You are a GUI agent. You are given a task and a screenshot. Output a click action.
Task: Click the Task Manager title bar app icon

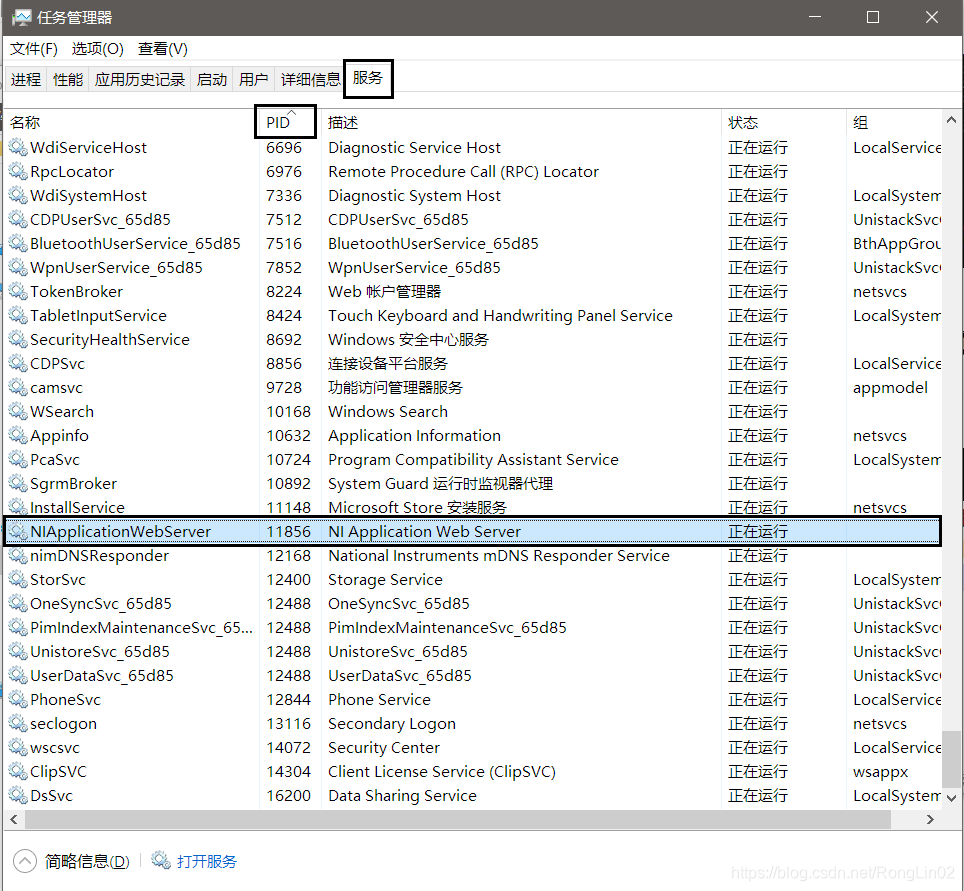22,17
